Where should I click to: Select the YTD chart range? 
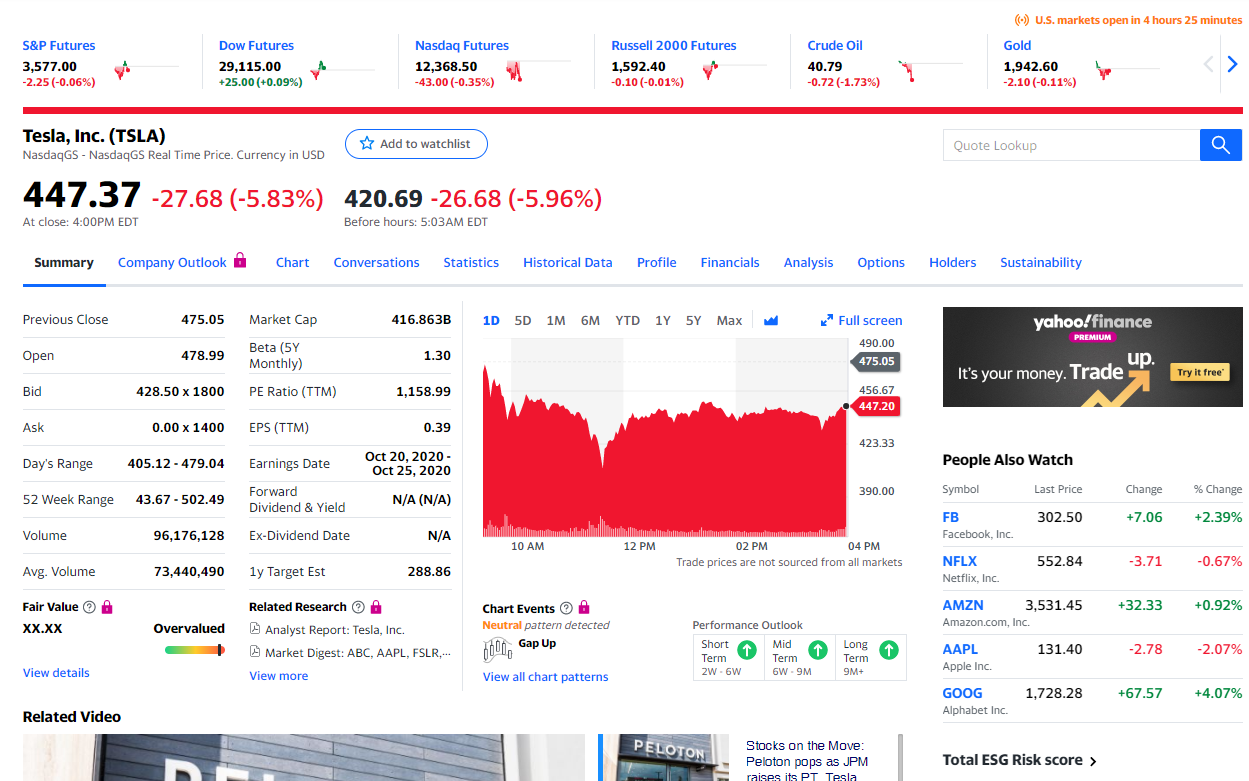[x=627, y=320]
